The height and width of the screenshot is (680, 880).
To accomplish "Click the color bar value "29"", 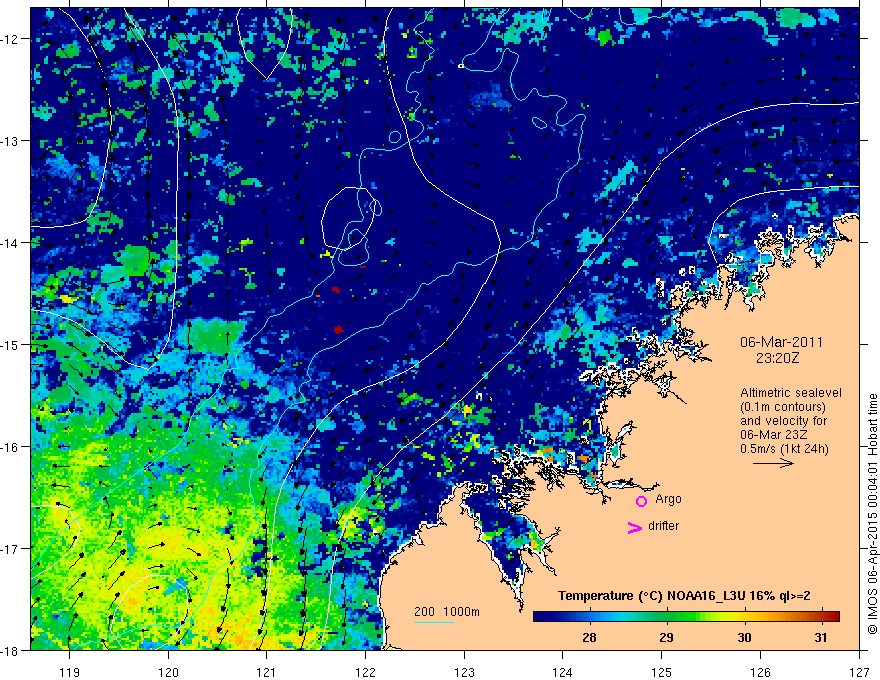I will pyautogui.click(x=666, y=638).
